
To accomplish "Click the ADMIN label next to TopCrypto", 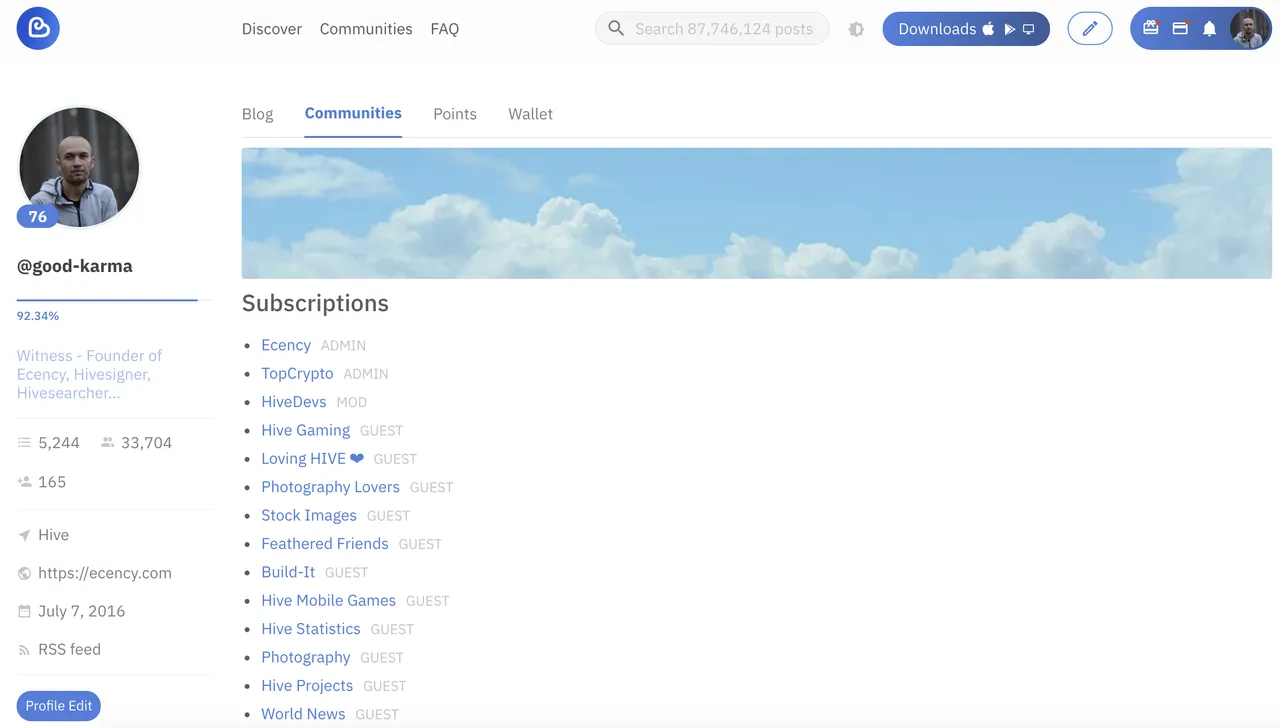I will click(366, 374).
